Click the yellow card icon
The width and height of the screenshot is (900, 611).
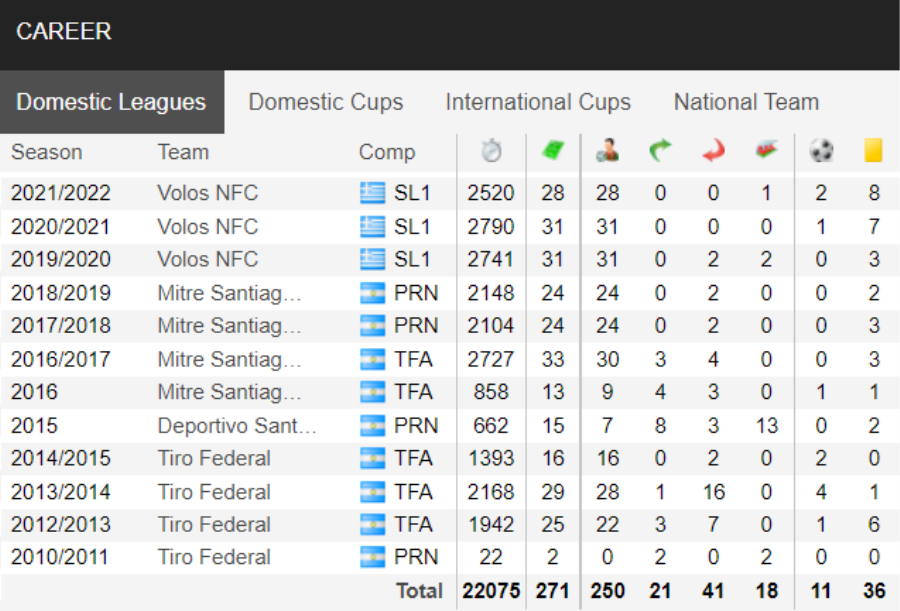pyautogui.click(x=873, y=150)
